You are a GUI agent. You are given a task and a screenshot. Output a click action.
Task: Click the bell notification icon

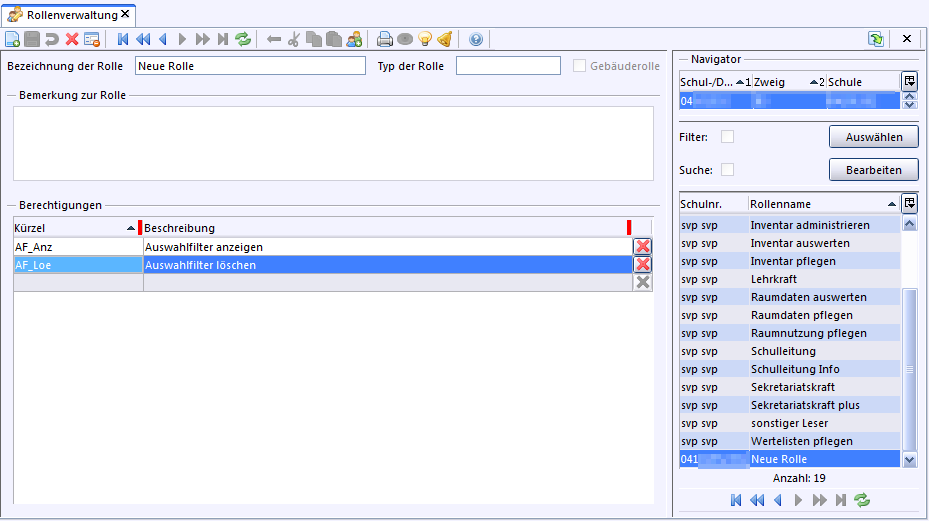click(x=445, y=40)
